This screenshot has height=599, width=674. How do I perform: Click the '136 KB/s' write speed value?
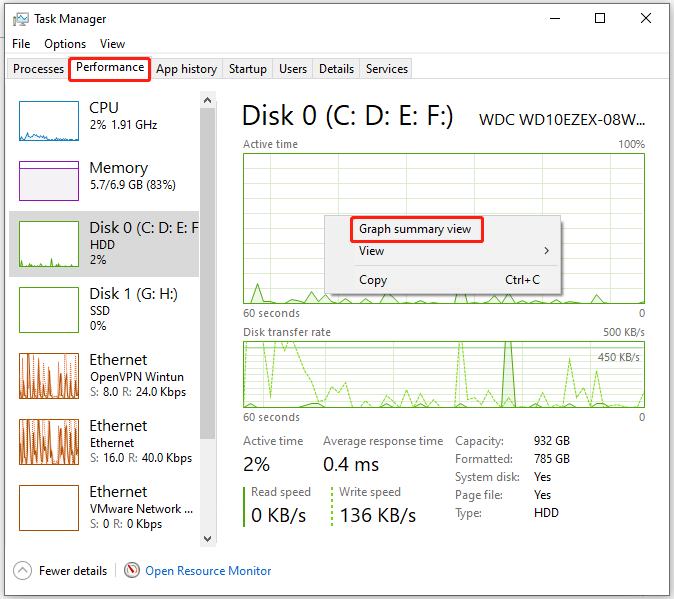[378, 515]
